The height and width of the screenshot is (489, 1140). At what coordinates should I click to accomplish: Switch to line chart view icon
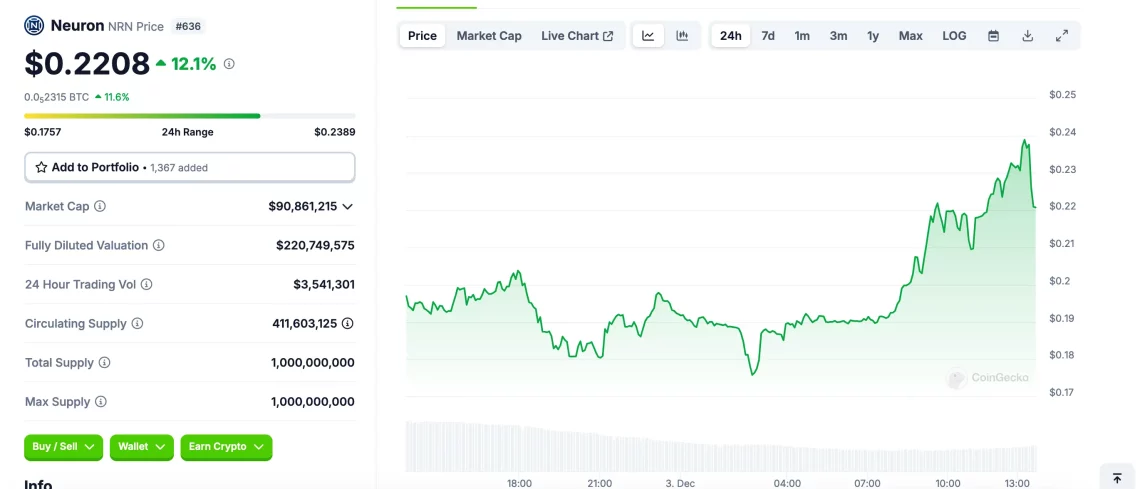click(648, 36)
